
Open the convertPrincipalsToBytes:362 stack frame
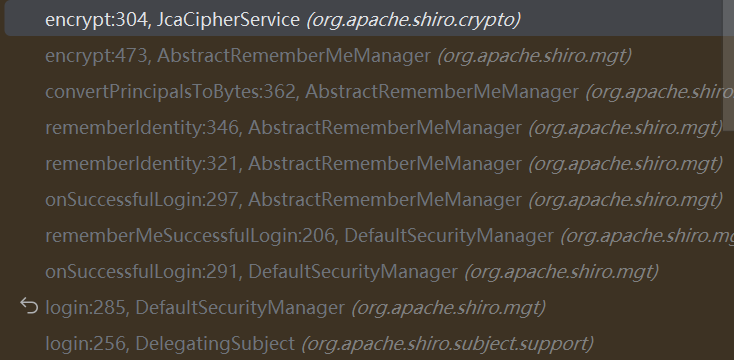coord(364,92)
